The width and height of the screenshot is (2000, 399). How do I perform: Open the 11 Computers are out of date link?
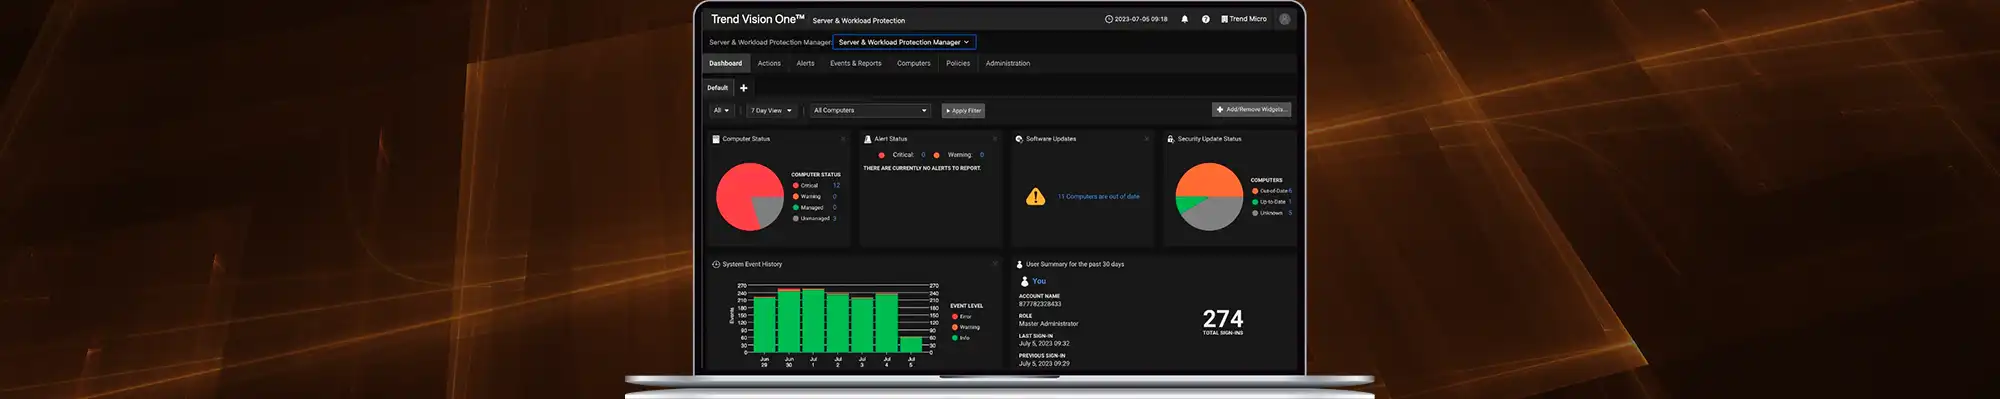(1099, 197)
